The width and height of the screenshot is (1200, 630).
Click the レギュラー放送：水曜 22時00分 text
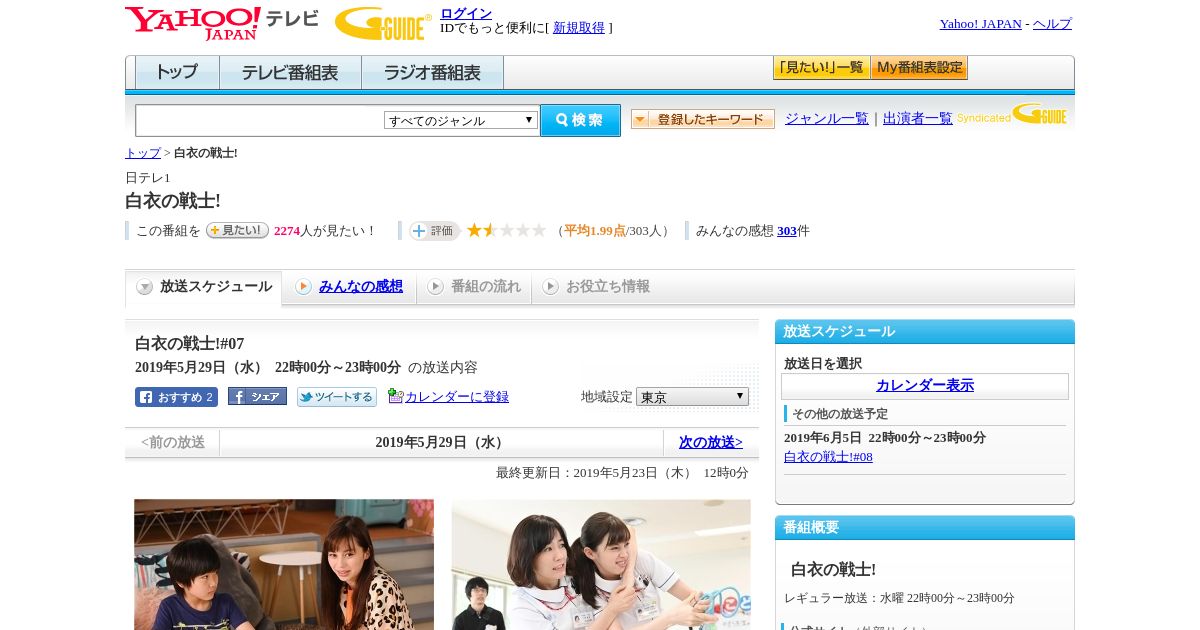(899, 598)
